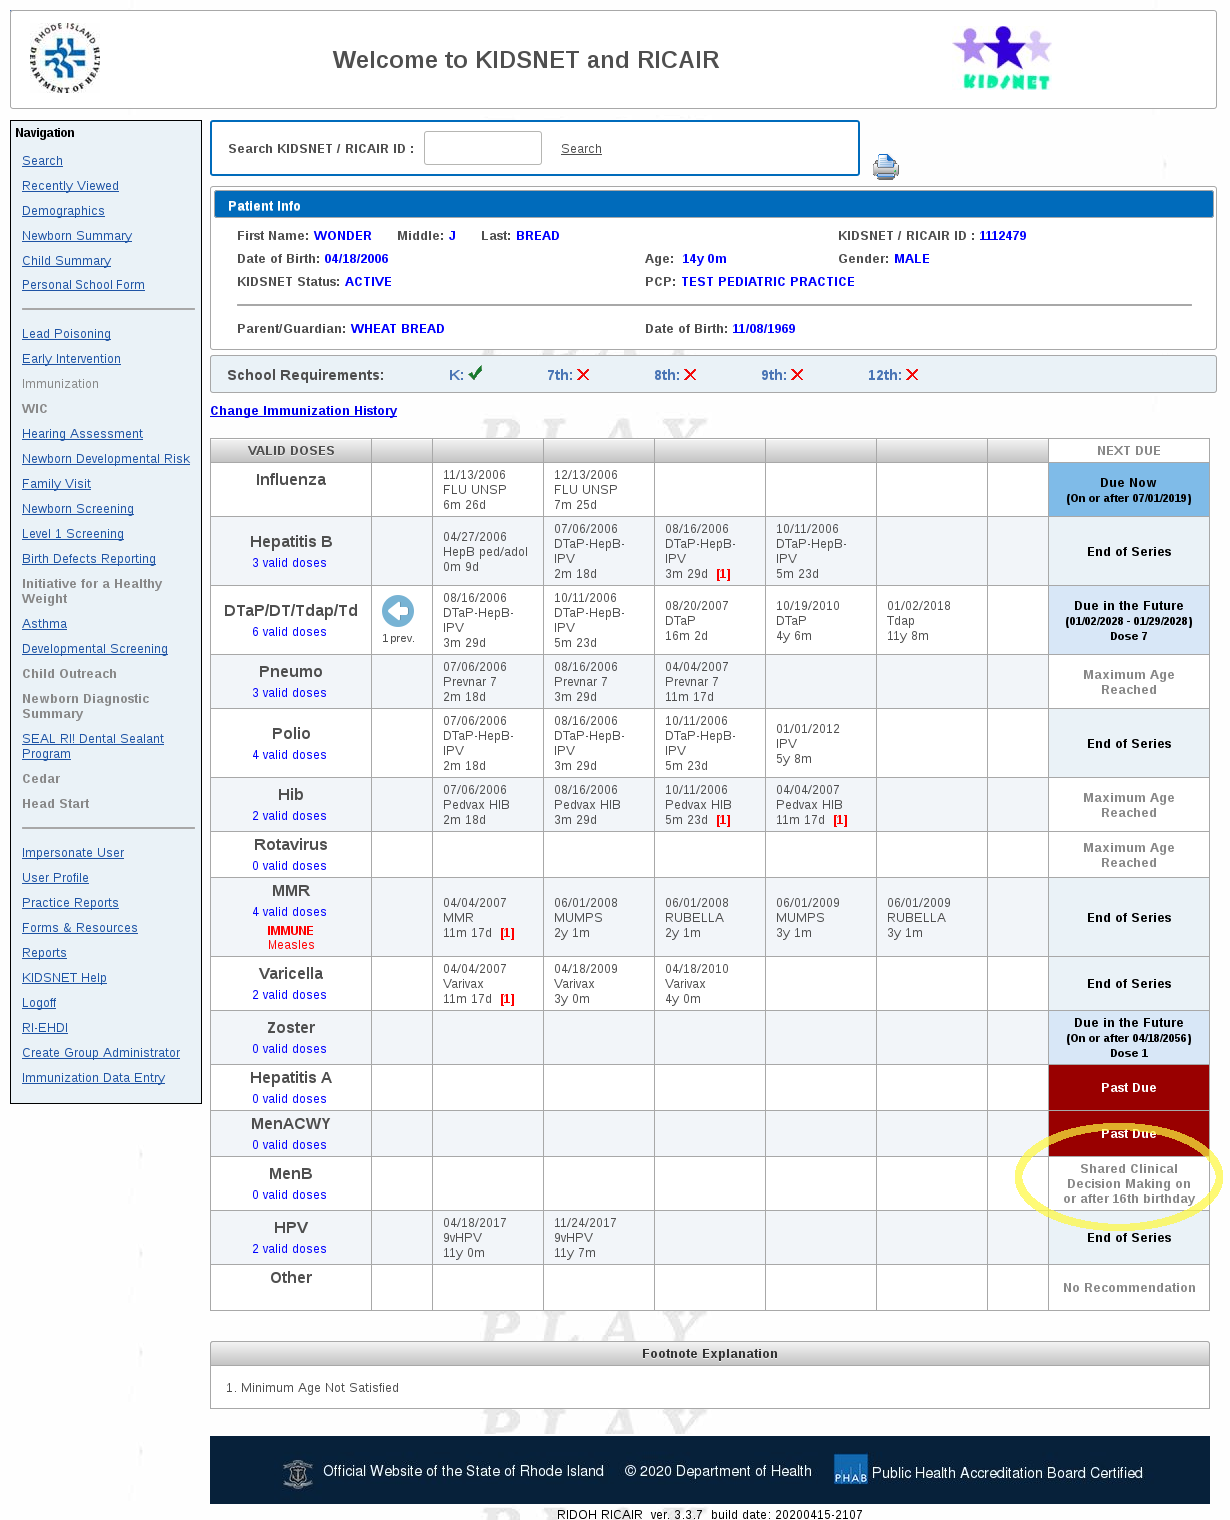Click the Hepatitis A Past Due cell
The height and width of the screenshot is (1520, 1230).
pyautogui.click(x=1128, y=1088)
